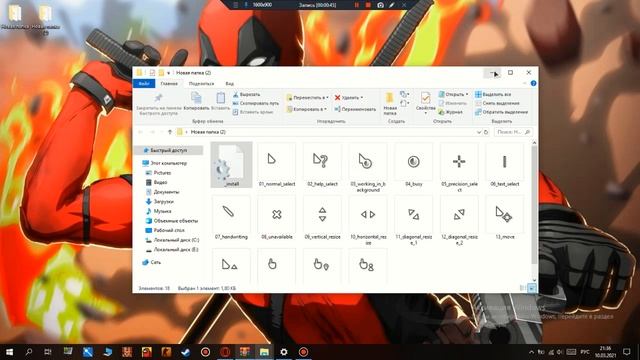Click Закрепить на панели быстрого доступа pin

[x=158, y=104]
